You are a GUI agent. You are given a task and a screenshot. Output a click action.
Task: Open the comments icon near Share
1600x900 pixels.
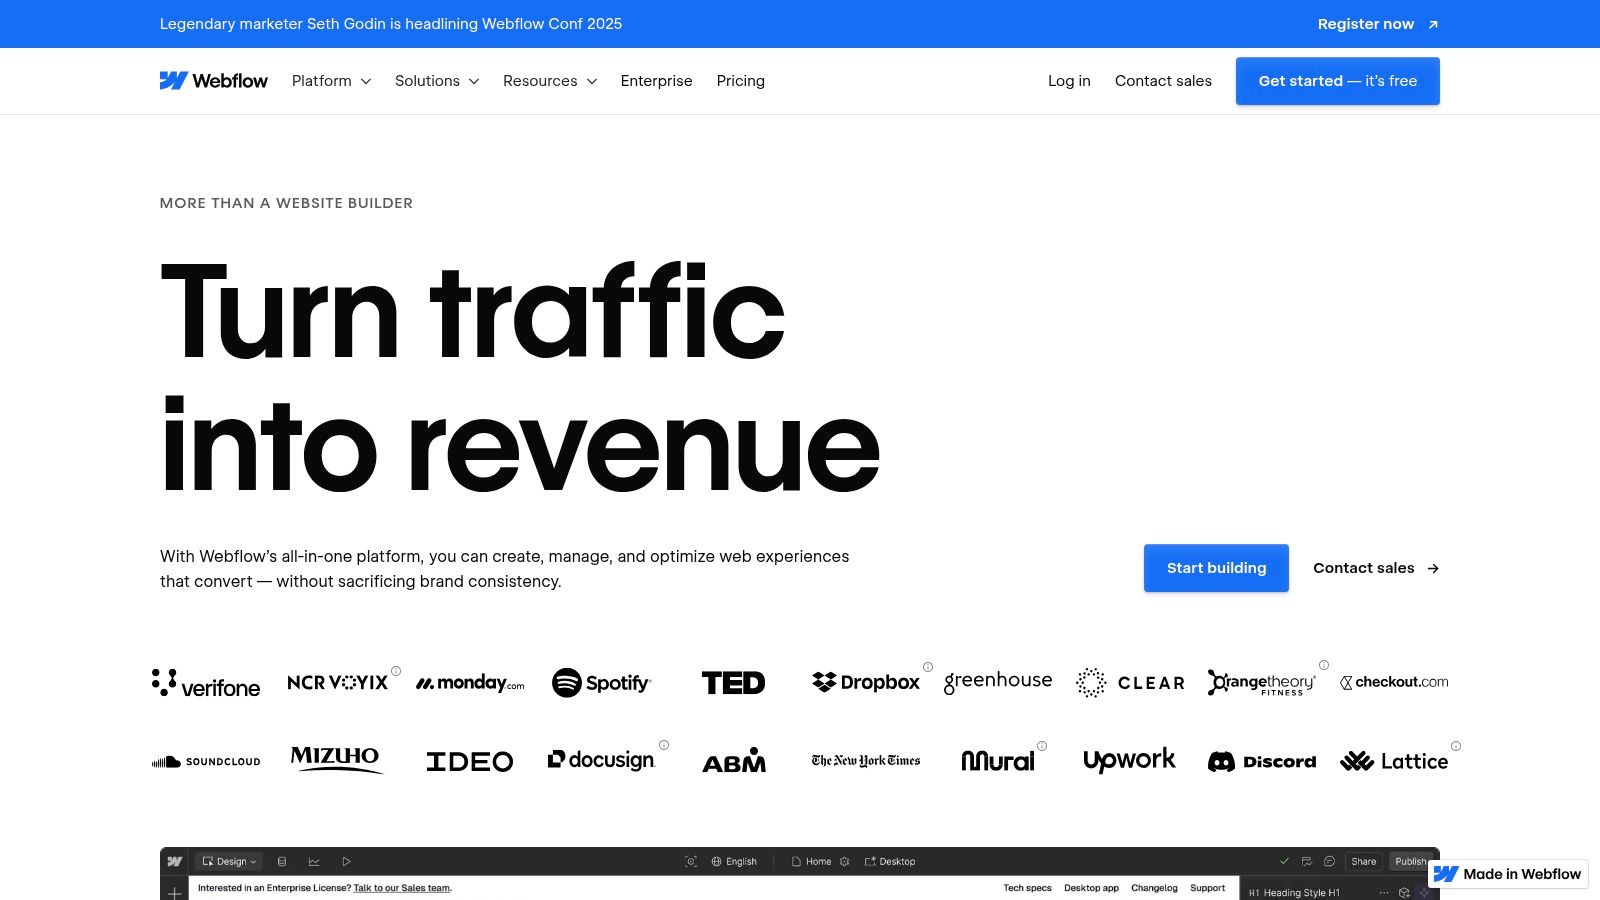(x=1329, y=861)
